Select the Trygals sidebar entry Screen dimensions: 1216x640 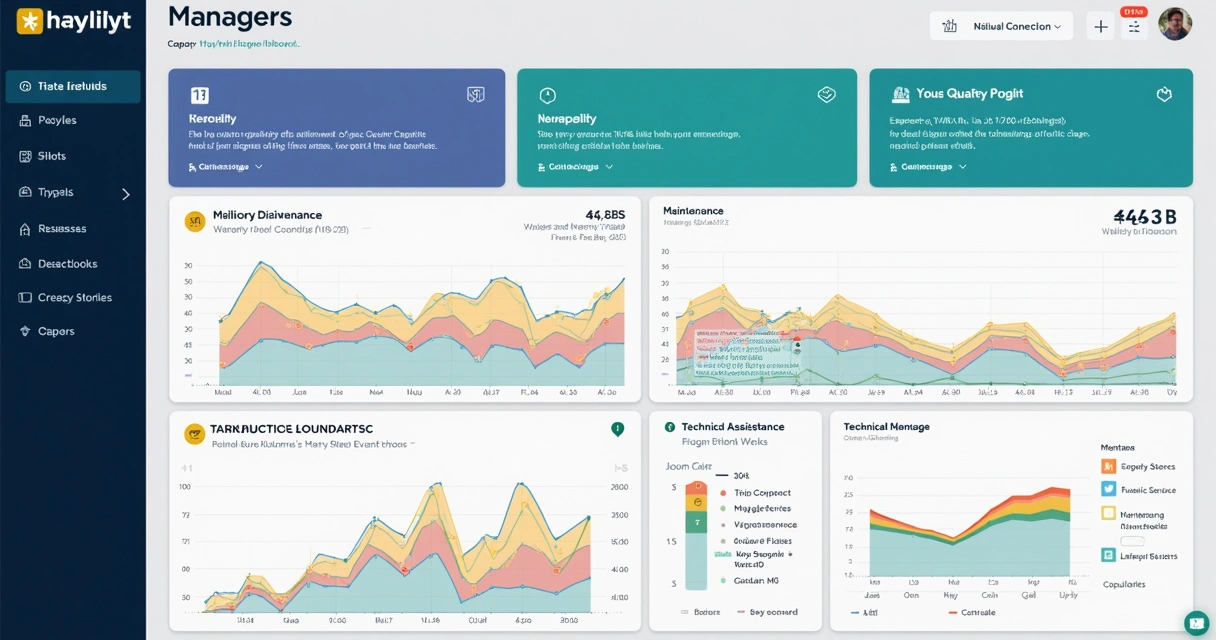pyautogui.click(x=56, y=192)
